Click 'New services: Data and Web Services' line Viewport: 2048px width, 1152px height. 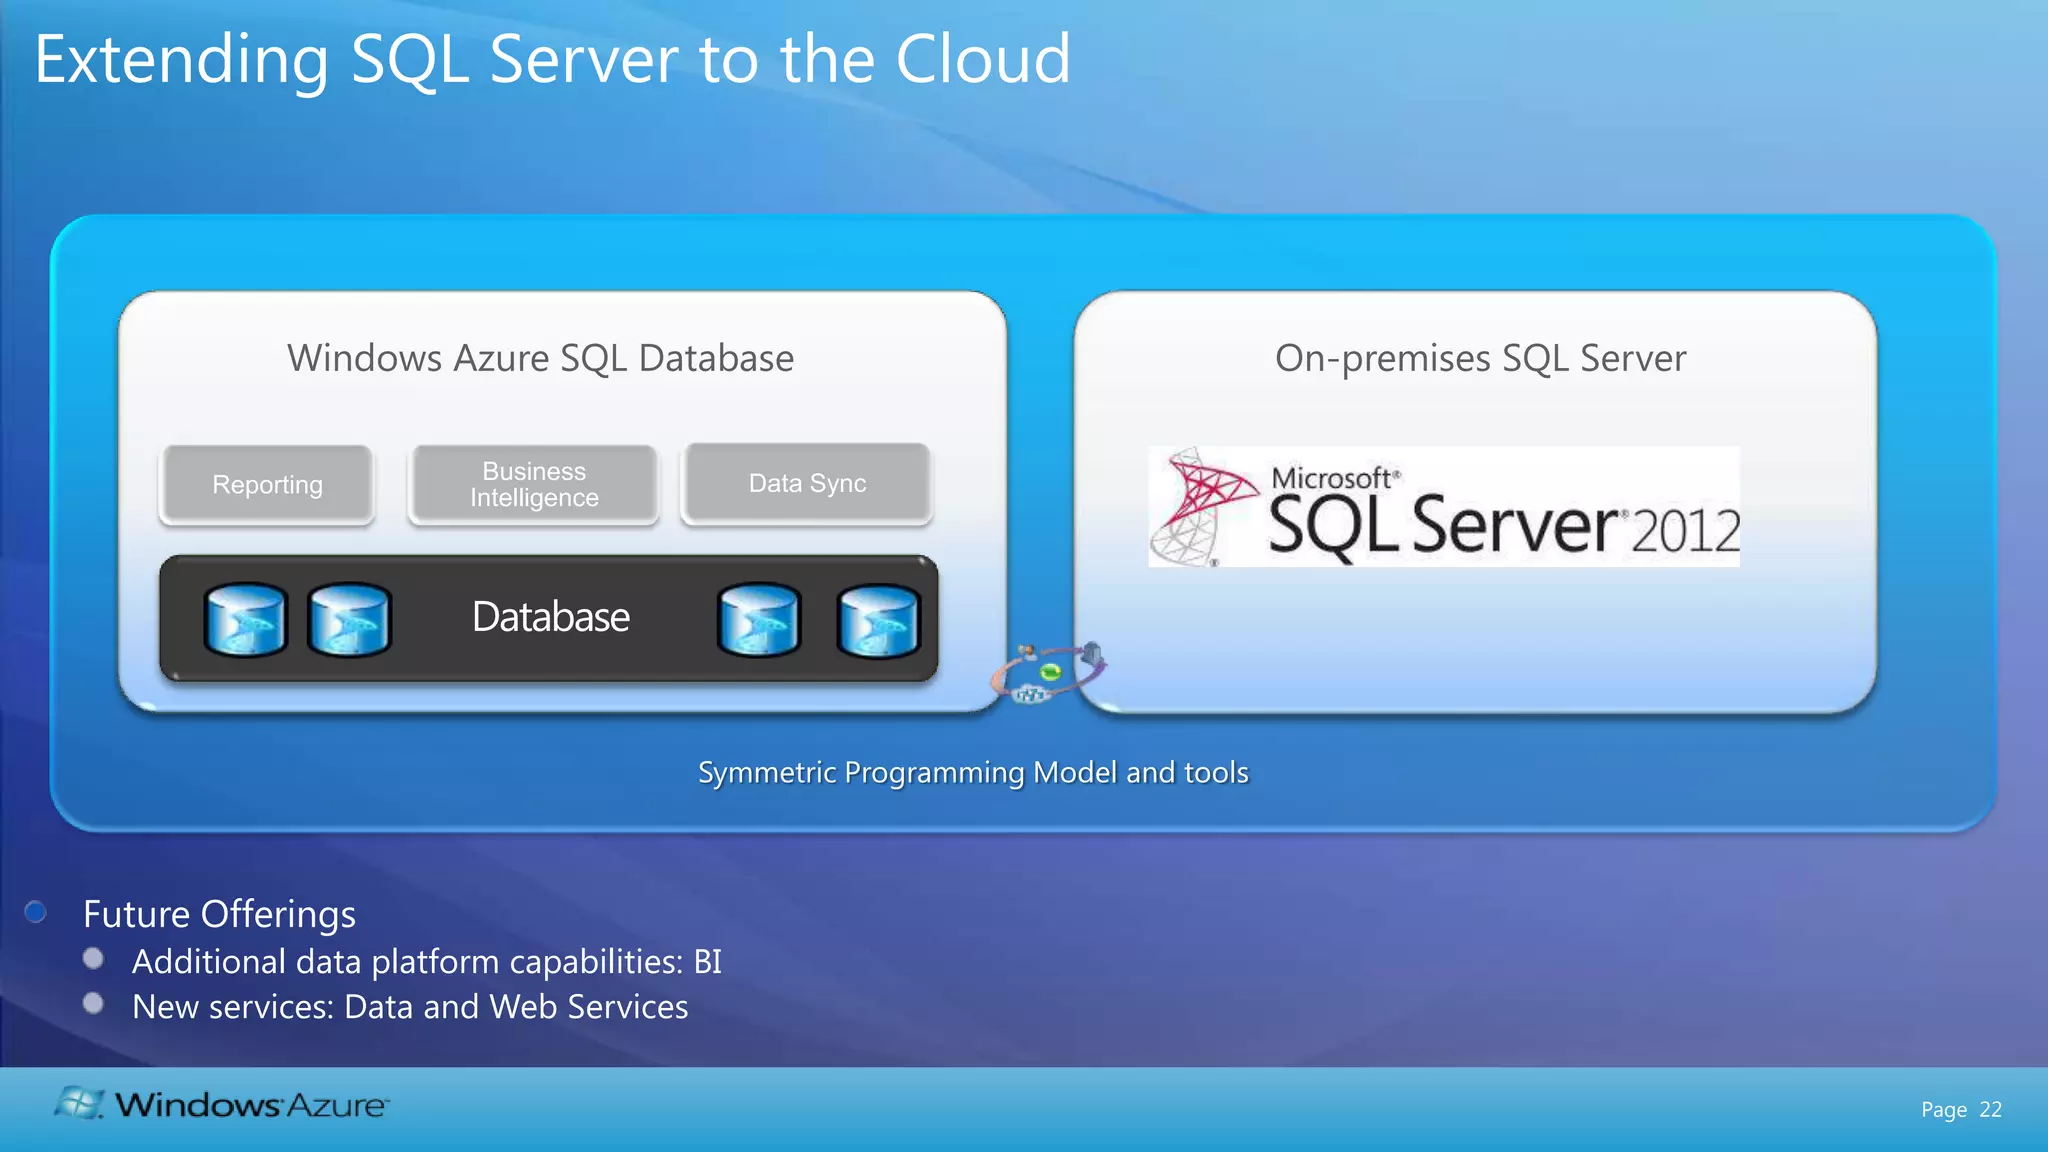tap(410, 1006)
